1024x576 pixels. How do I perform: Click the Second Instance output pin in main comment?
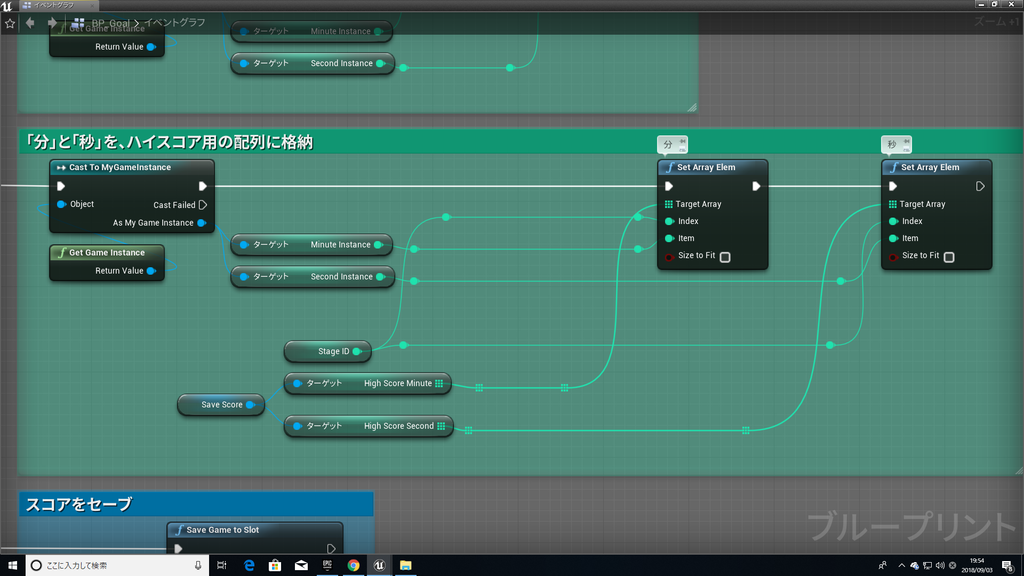point(381,277)
